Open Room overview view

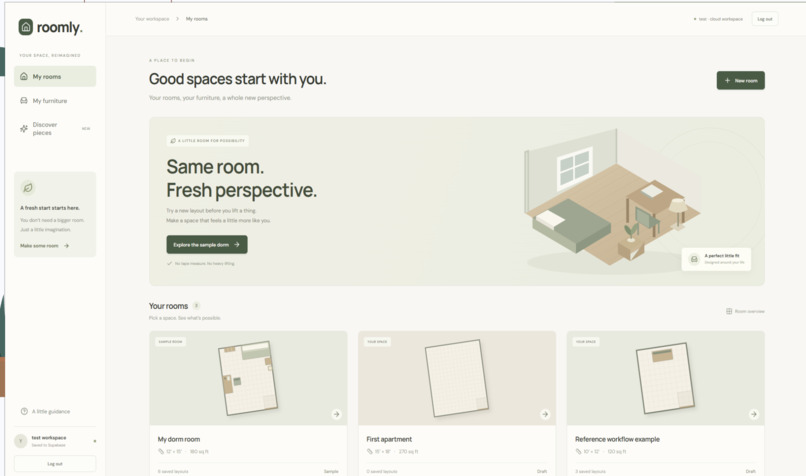(745, 311)
